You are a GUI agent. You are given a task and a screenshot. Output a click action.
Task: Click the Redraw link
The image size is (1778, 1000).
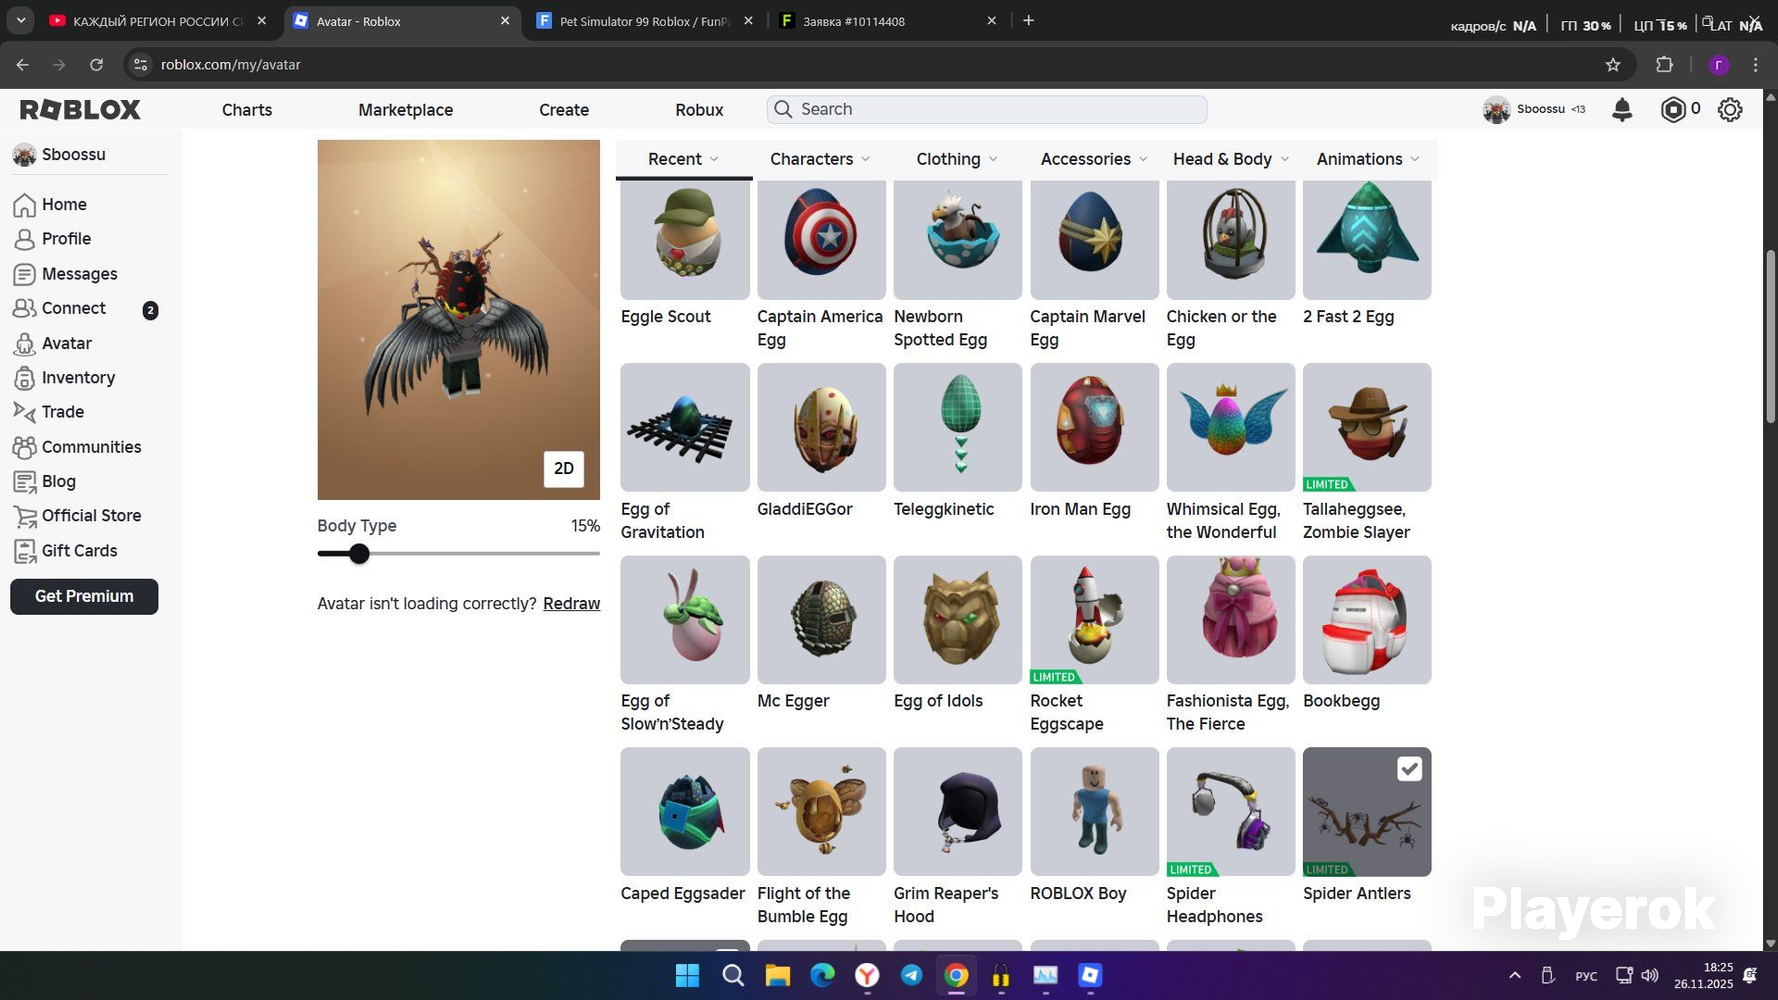(571, 604)
